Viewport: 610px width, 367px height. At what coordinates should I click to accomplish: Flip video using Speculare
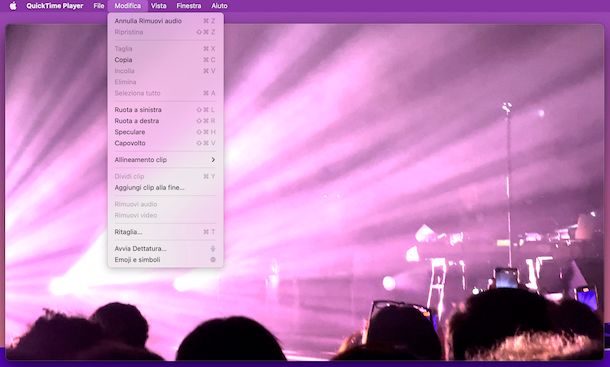tap(165, 132)
